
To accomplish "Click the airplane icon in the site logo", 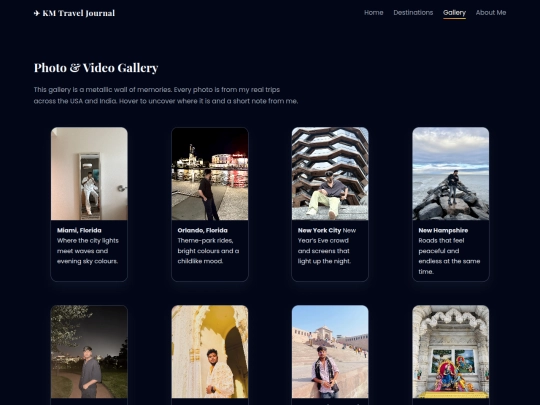I will pyautogui.click(x=37, y=13).
